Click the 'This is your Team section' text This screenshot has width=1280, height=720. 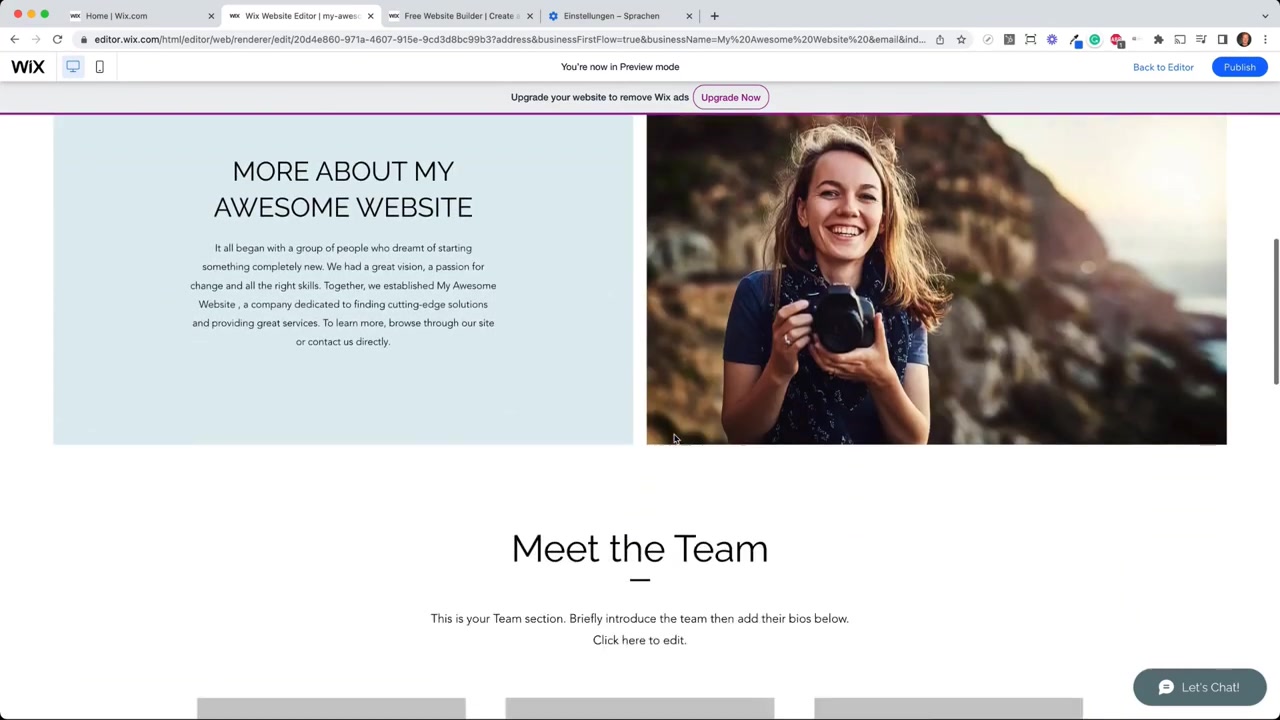tap(640, 629)
